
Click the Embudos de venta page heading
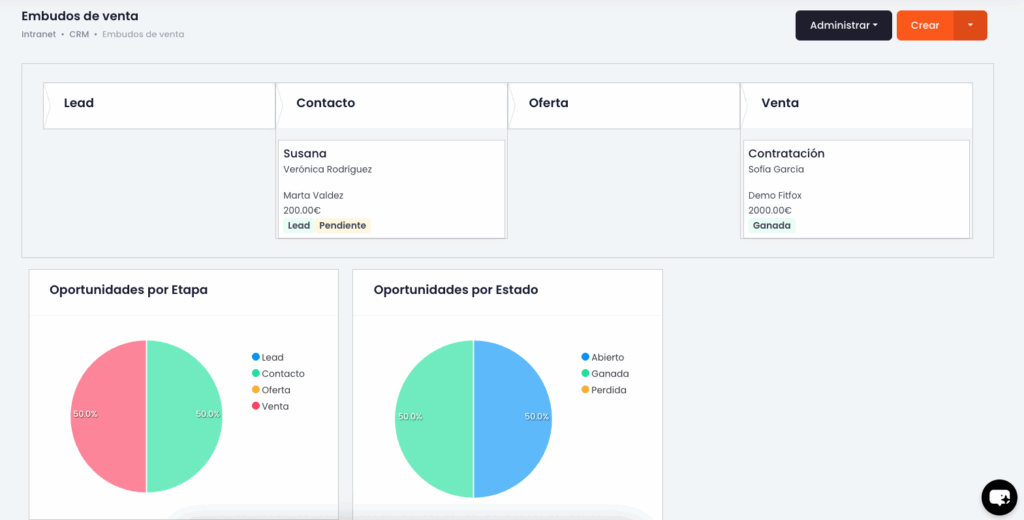(80, 16)
